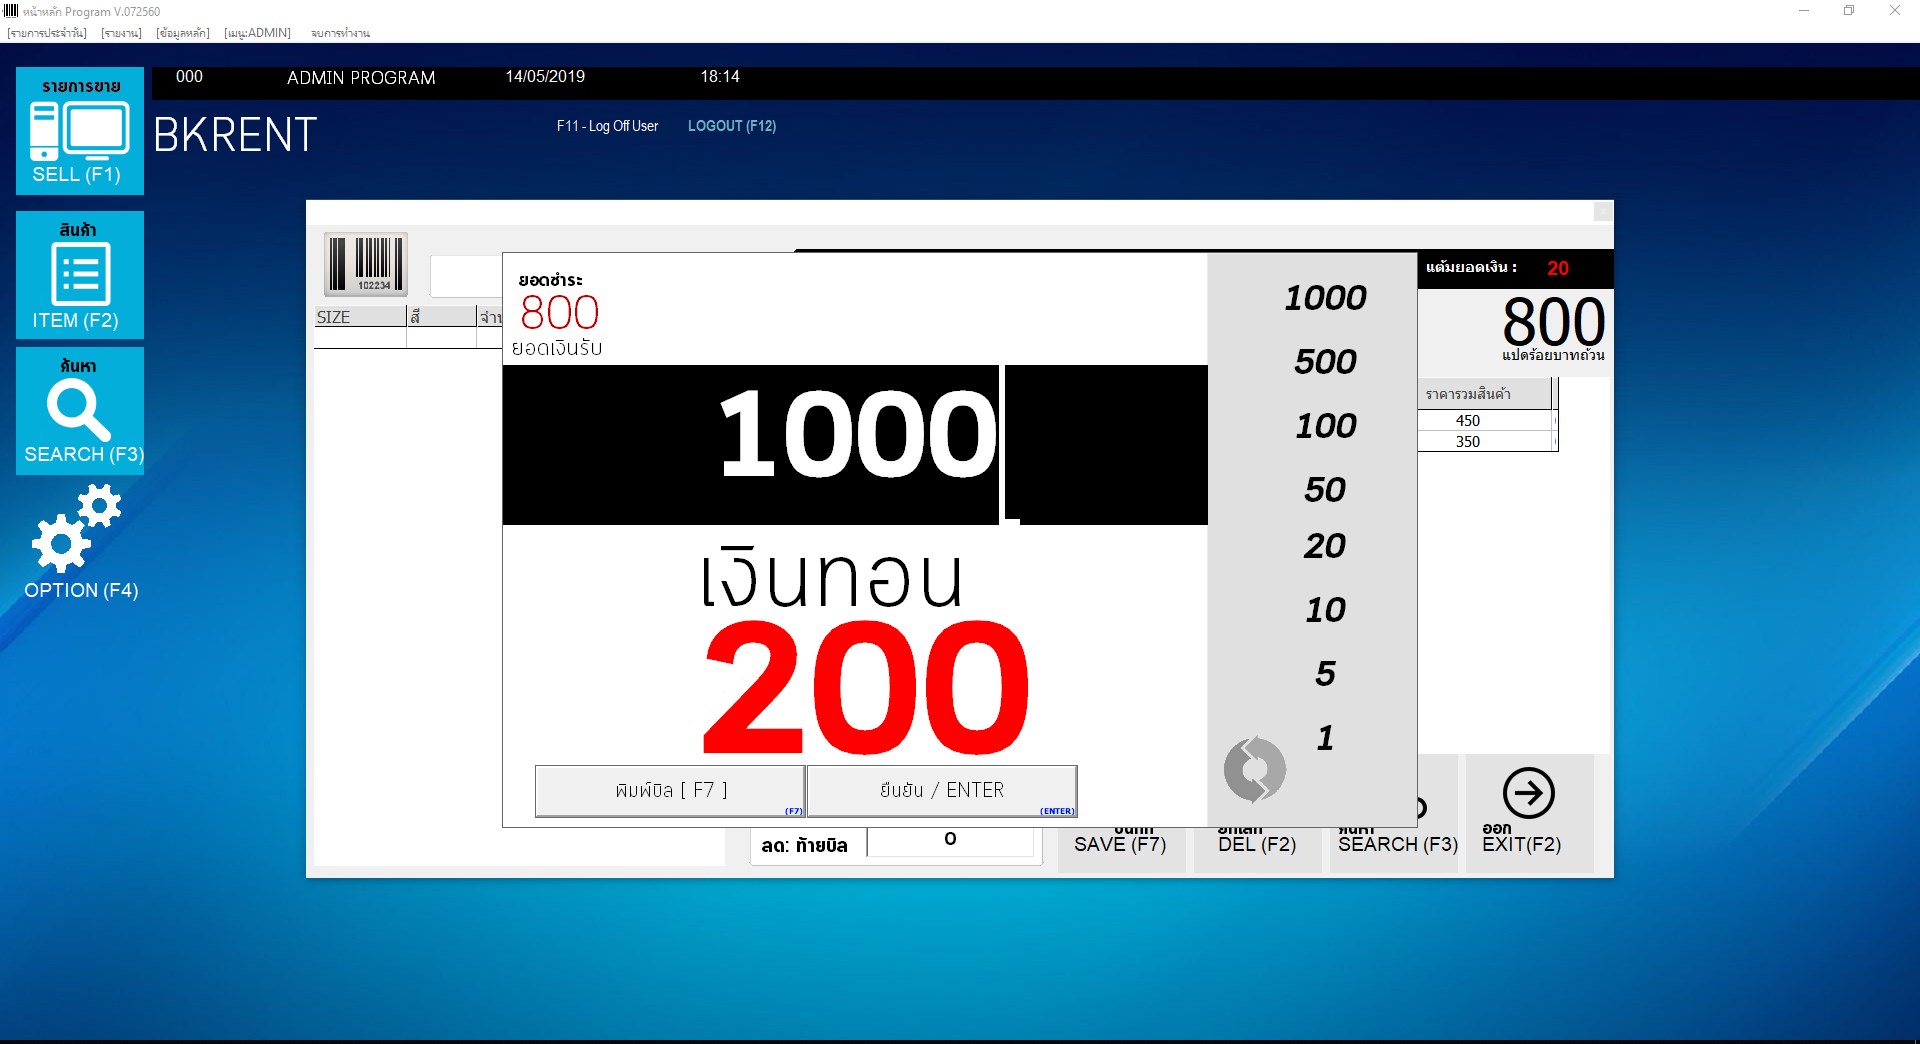
Task: Choose the 100 denomination value
Action: [x=1325, y=426]
